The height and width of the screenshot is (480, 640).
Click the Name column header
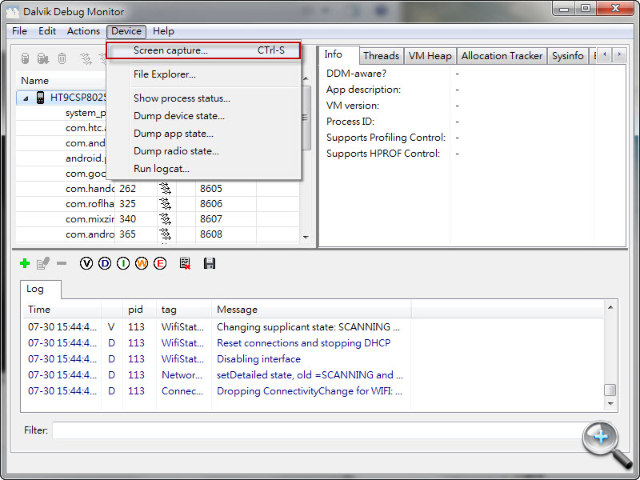pos(34,81)
